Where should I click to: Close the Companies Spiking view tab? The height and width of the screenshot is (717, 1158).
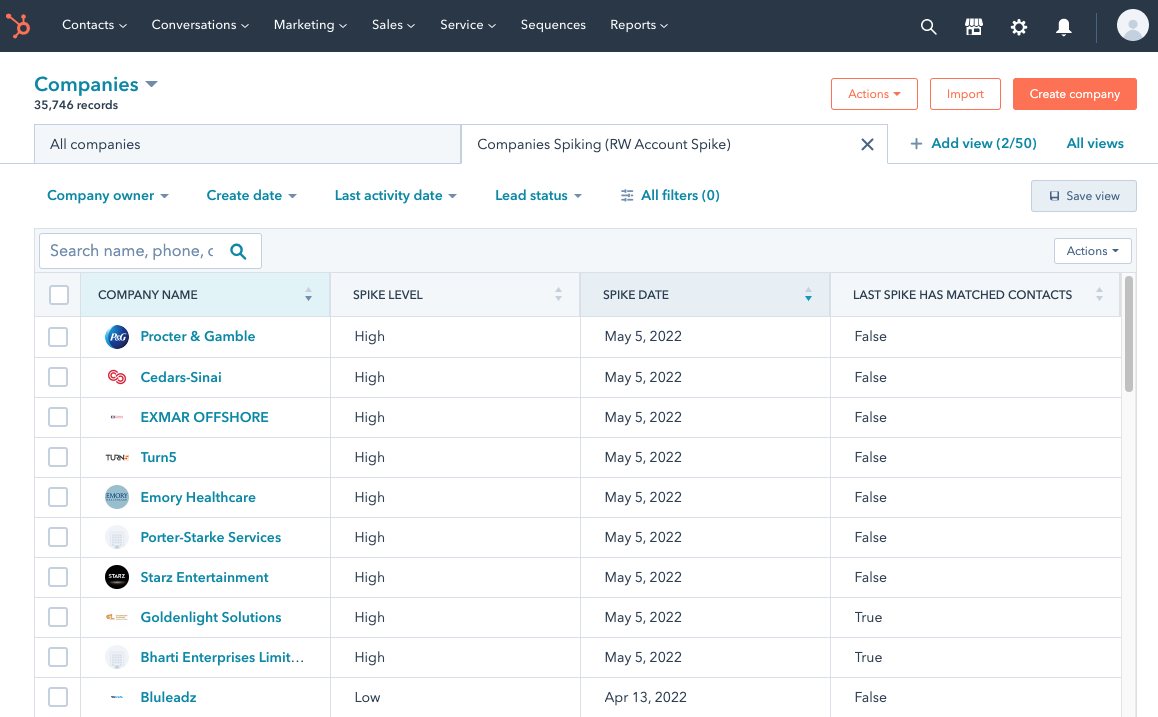(x=867, y=145)
